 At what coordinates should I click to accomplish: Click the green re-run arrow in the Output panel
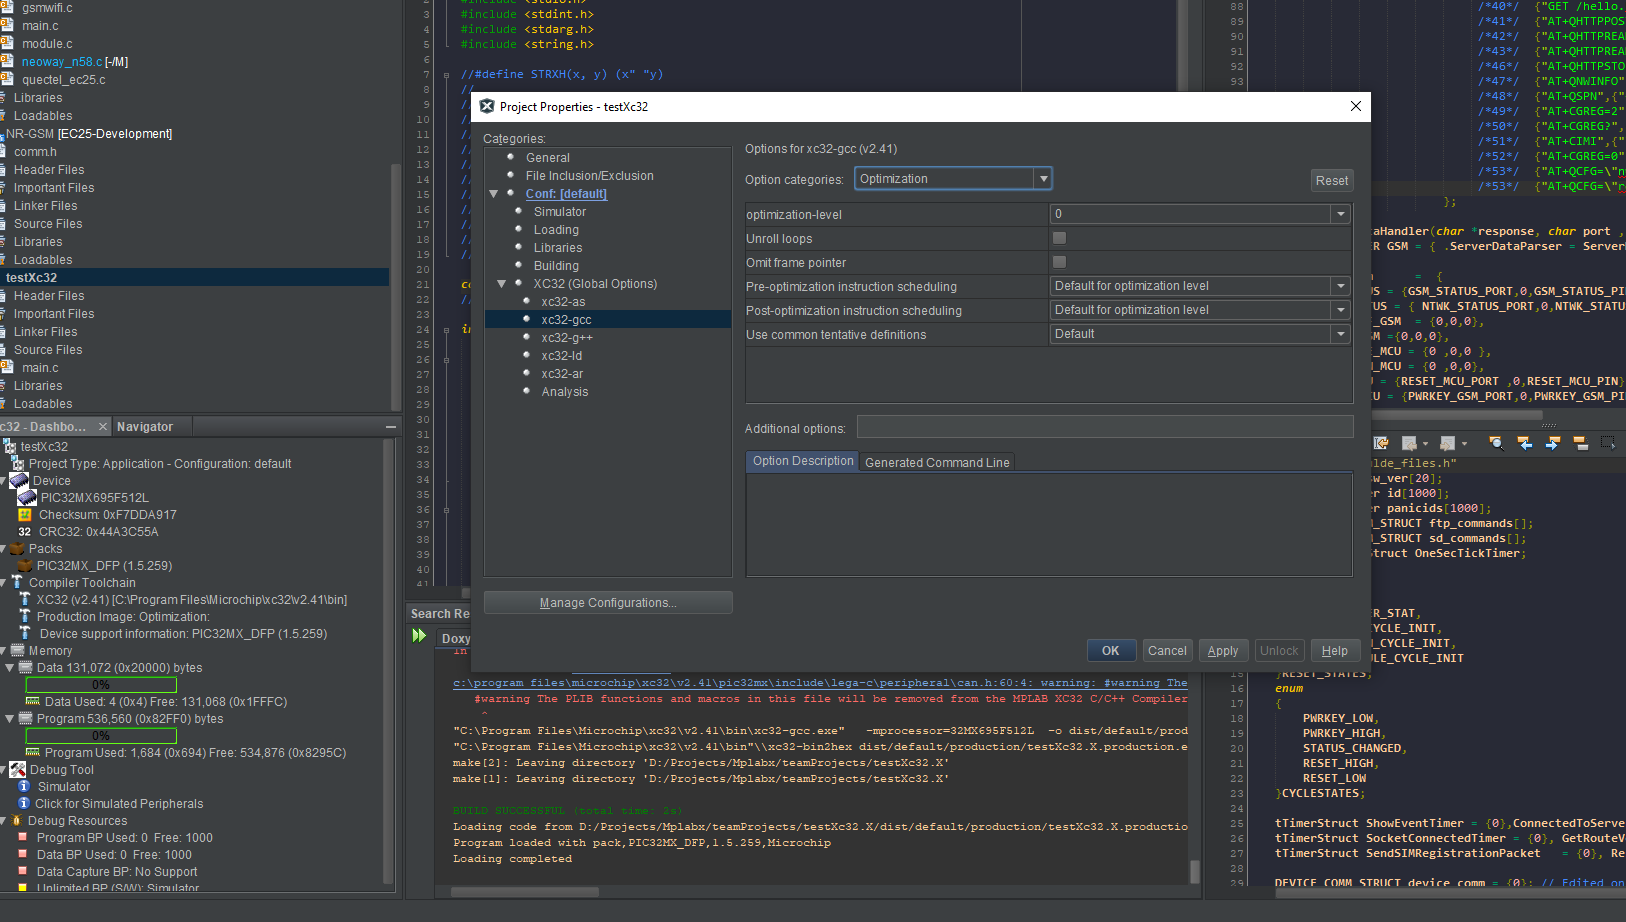pyautogui.click(x=419, y=636)
